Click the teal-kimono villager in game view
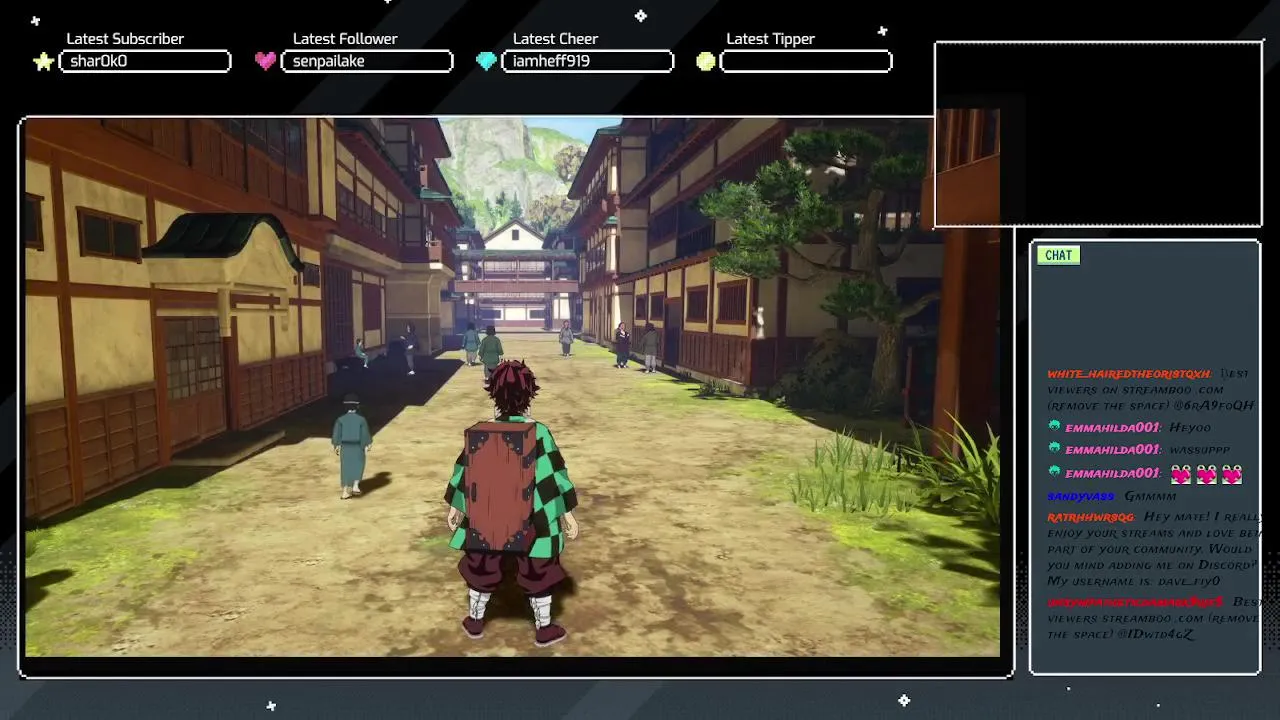 pyautogui.click(x=351, y=444)
